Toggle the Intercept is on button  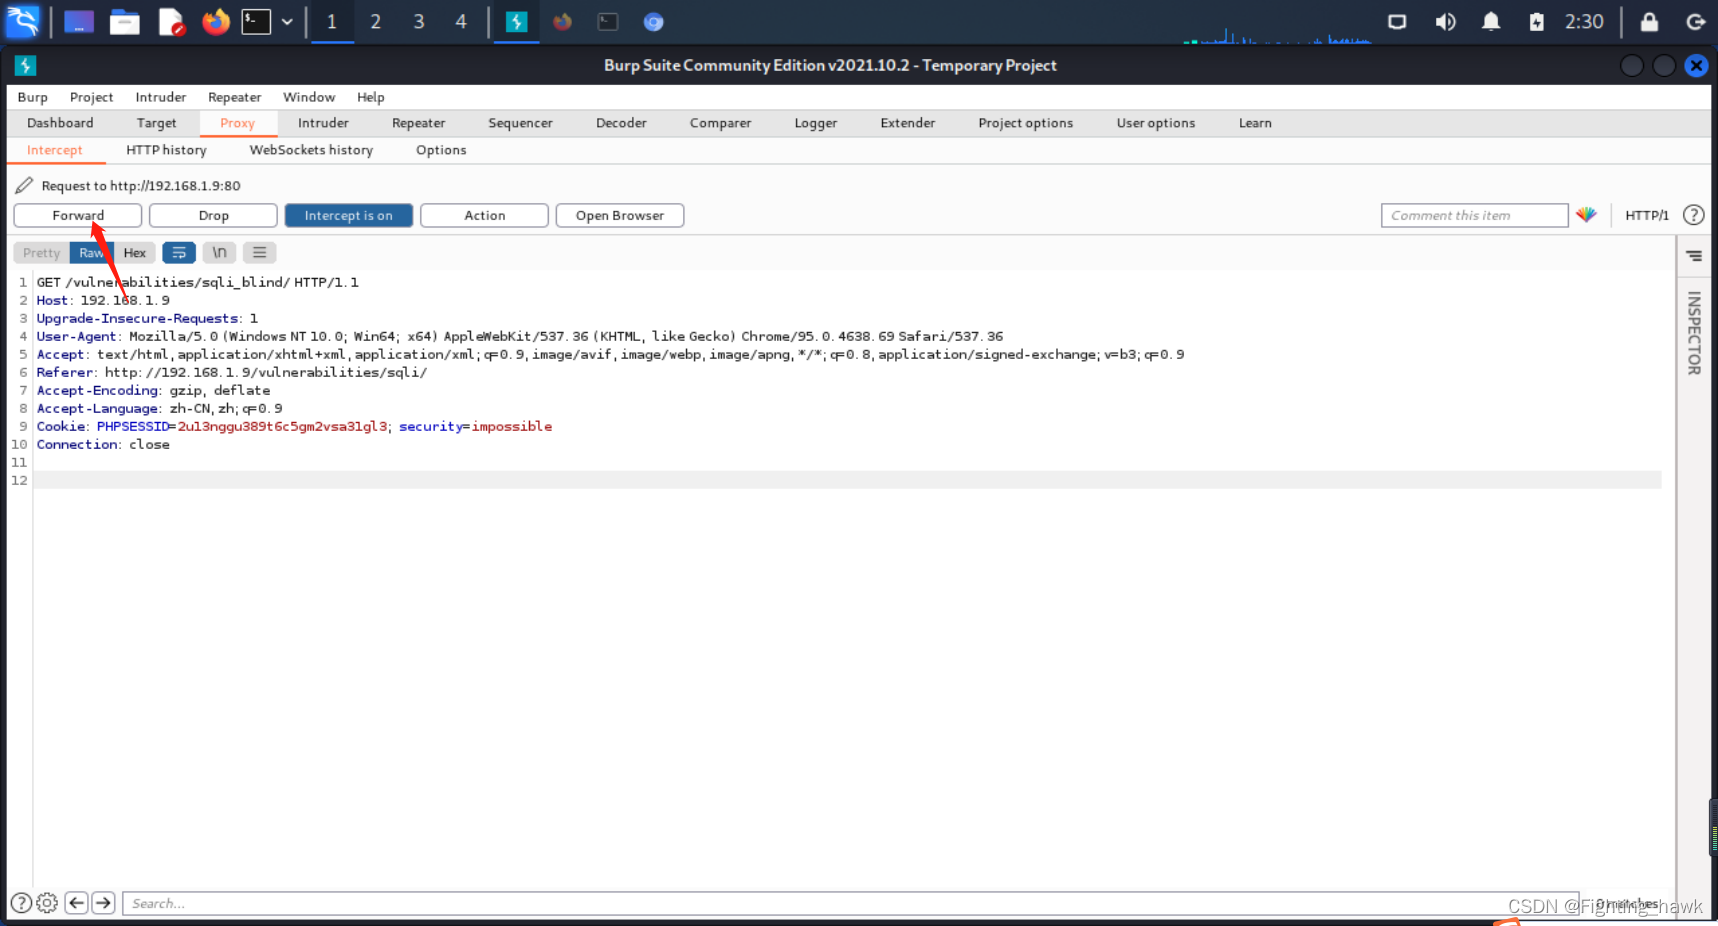349,216
